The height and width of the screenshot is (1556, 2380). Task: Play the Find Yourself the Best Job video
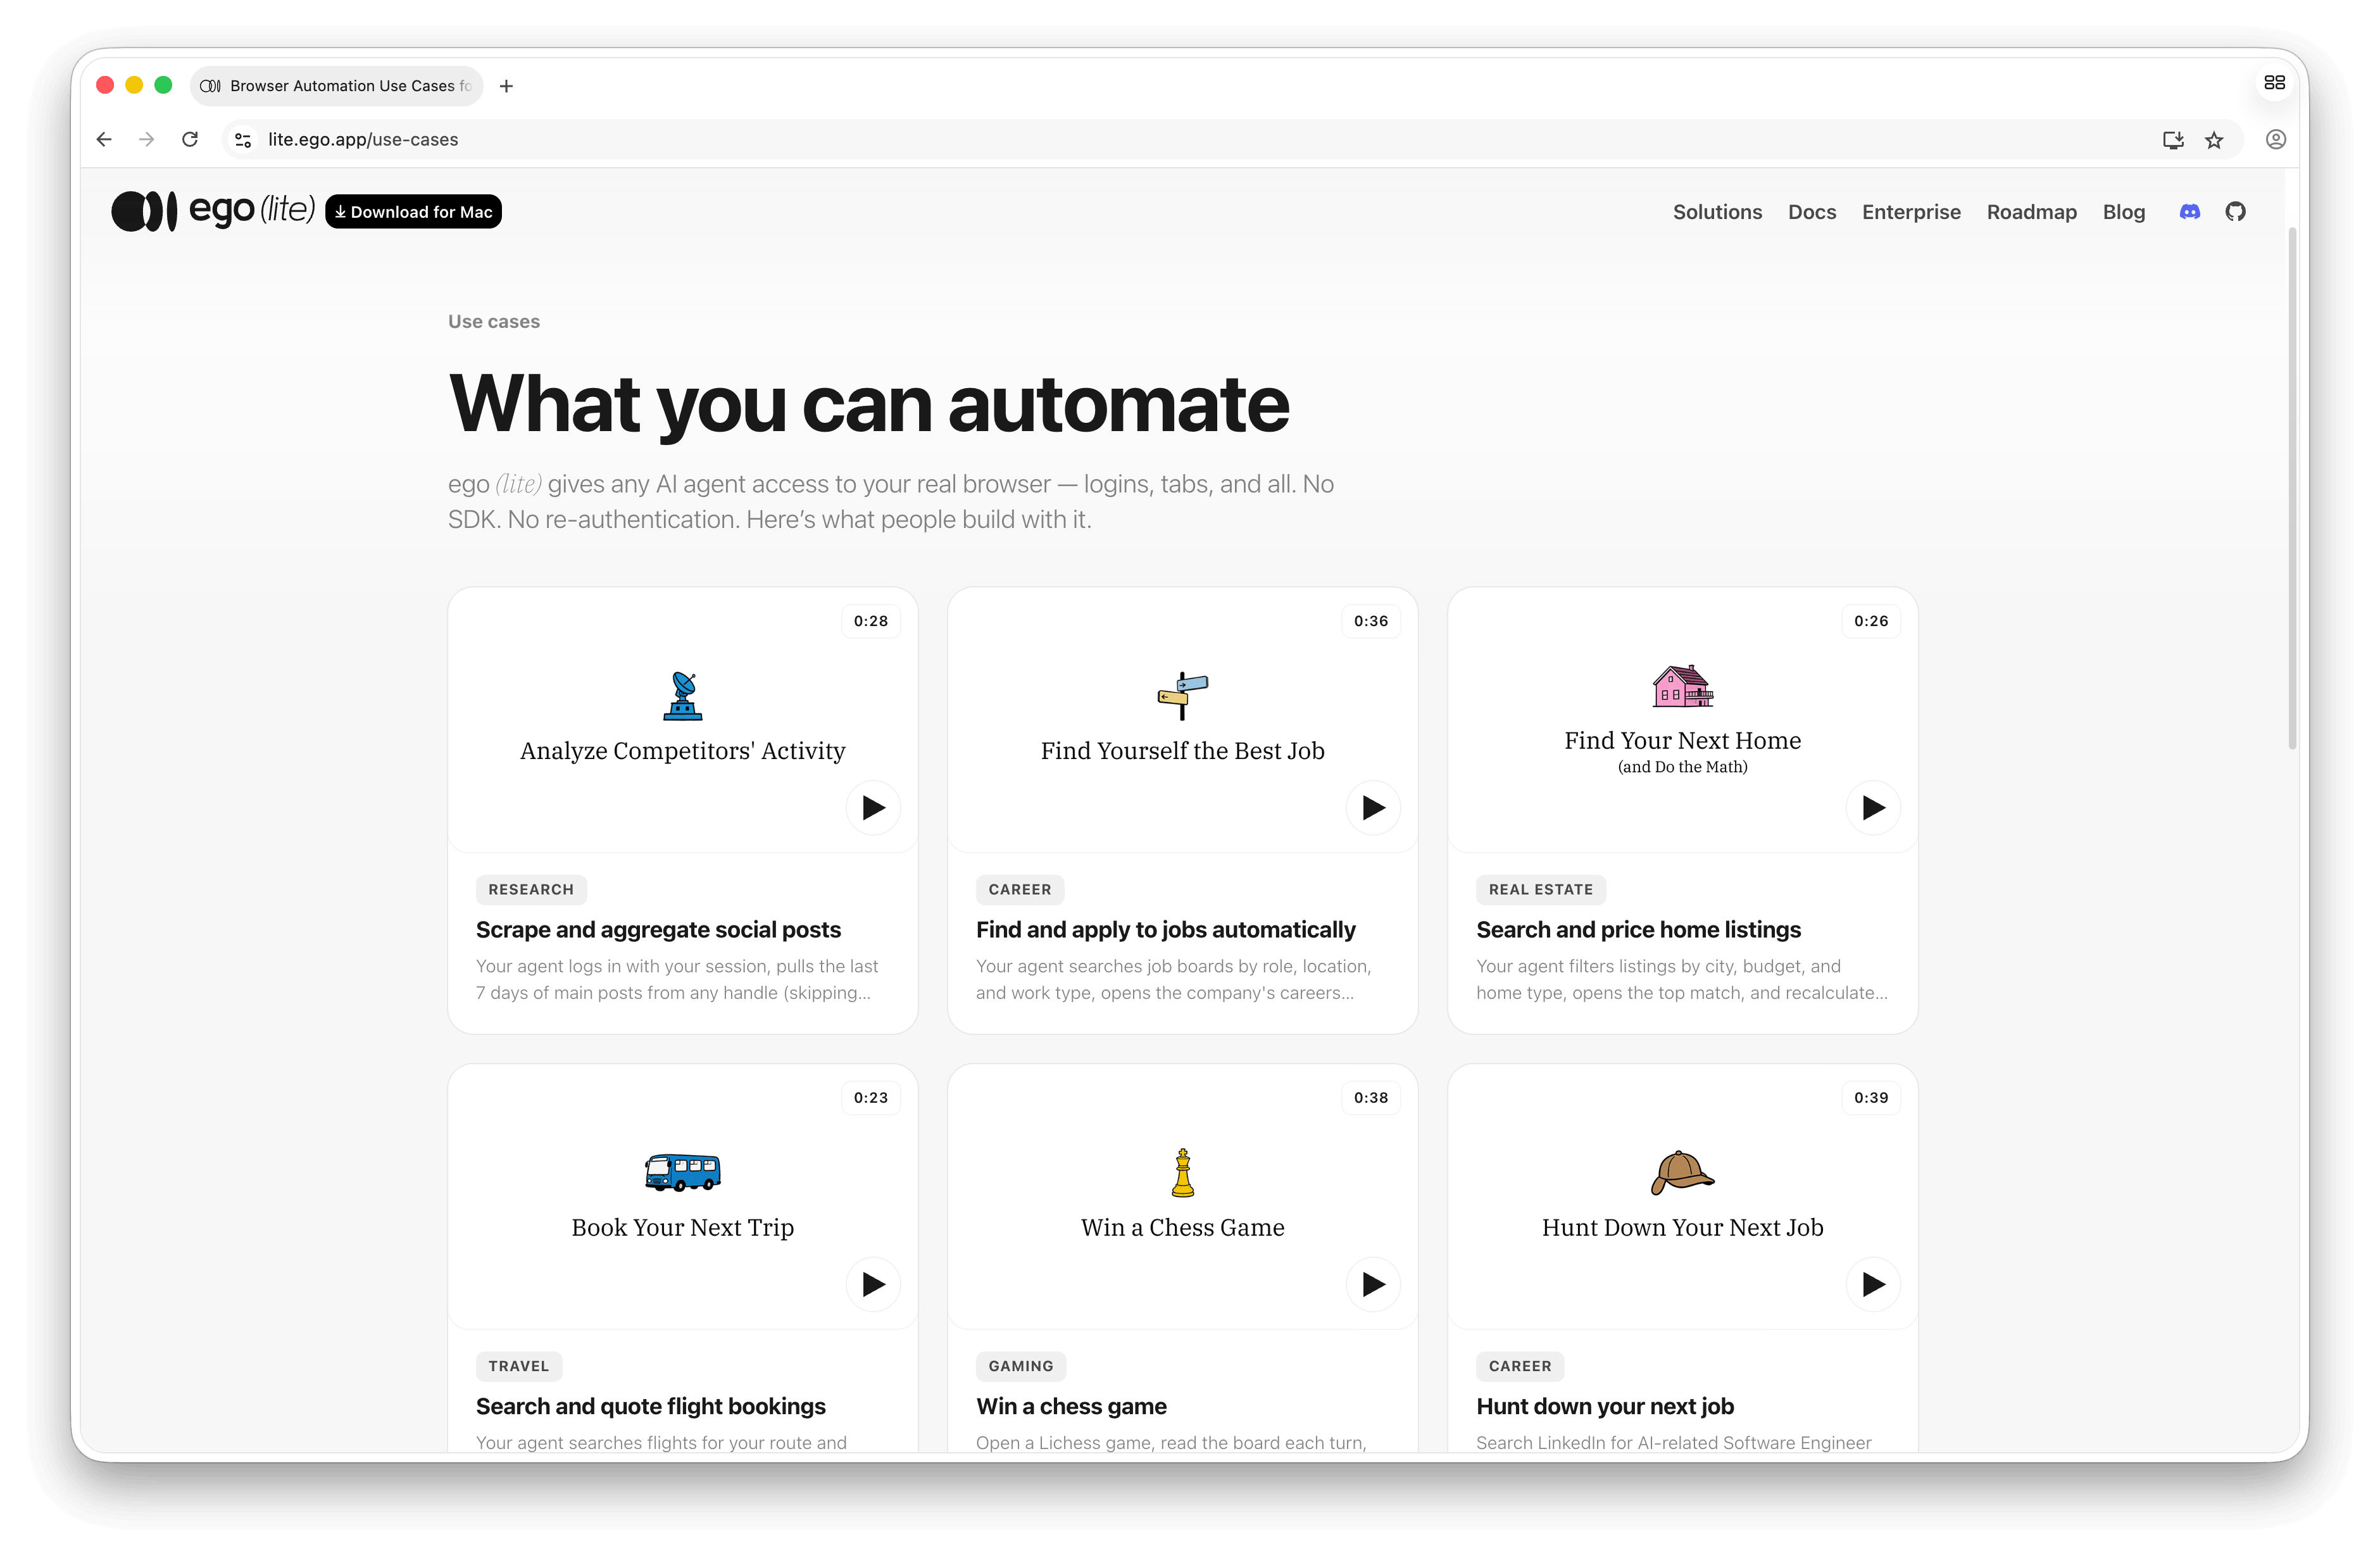tap(1373, 807)
